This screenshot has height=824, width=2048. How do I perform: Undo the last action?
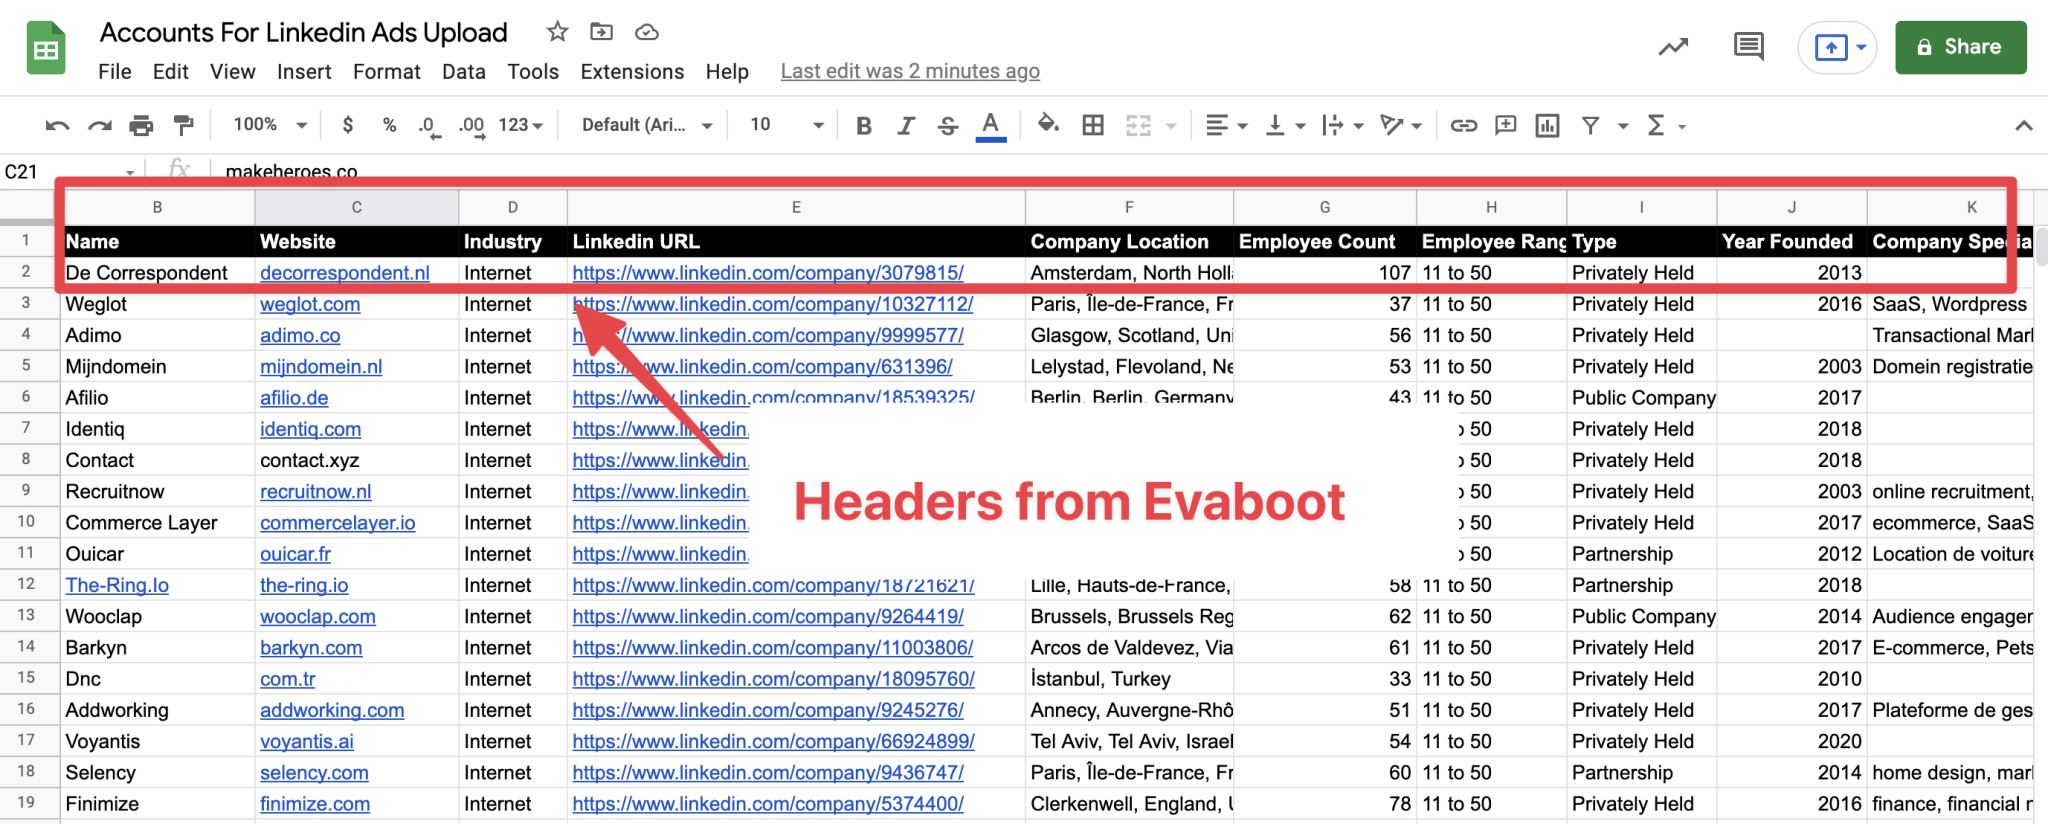point(57,125)
